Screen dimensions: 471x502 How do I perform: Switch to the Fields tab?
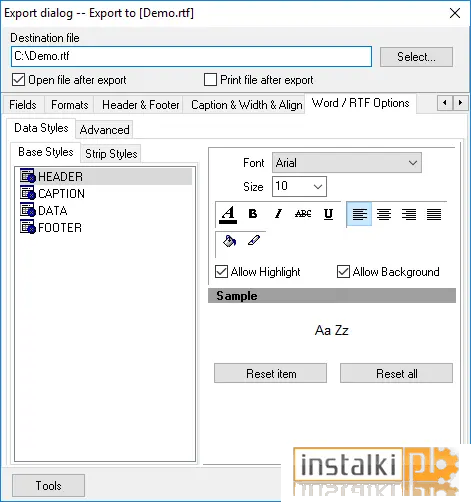tap(23, 105)
